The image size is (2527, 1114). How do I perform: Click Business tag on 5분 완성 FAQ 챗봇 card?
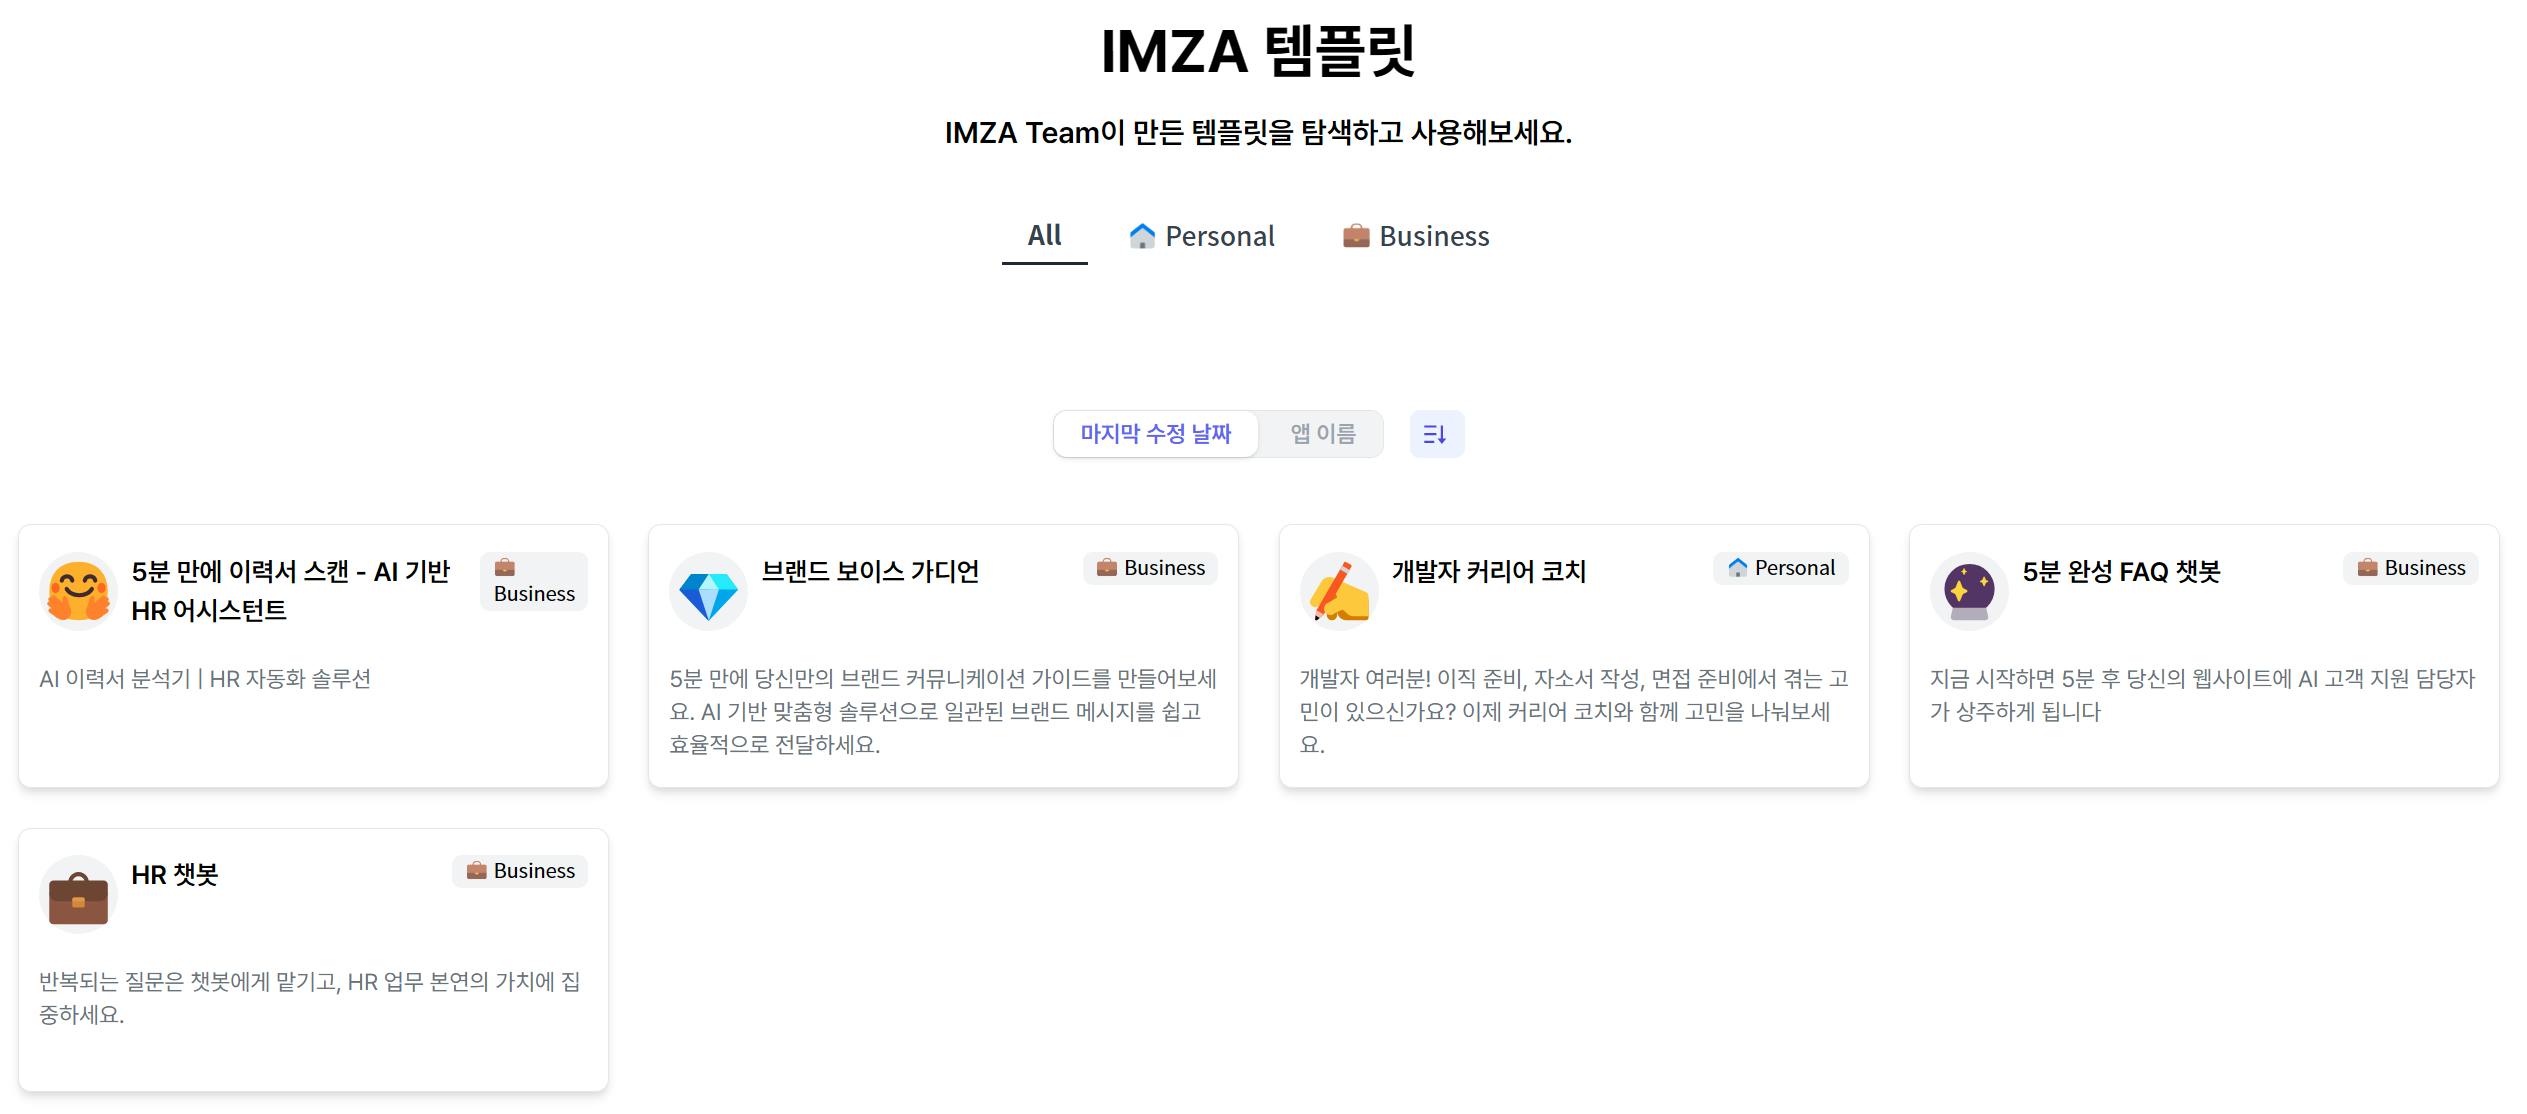2411,568
